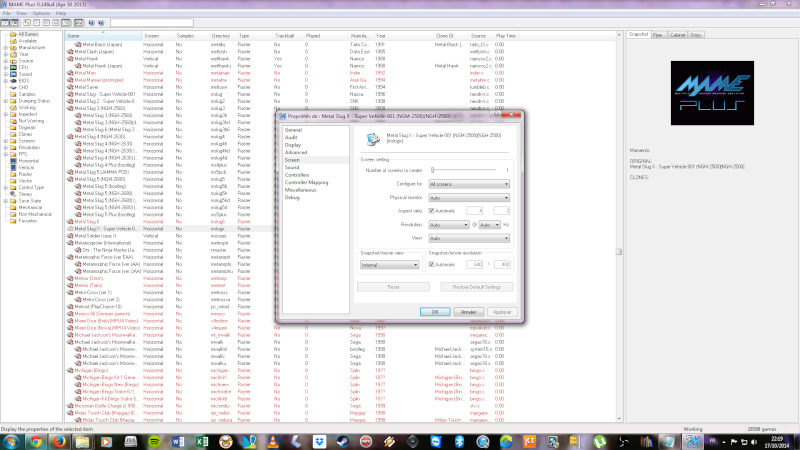Click the Windows Start button

[x=11, y=442]
